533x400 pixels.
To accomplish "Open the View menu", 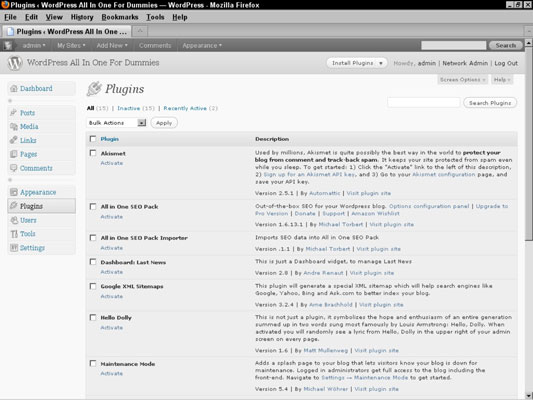I will coord(54,17).
